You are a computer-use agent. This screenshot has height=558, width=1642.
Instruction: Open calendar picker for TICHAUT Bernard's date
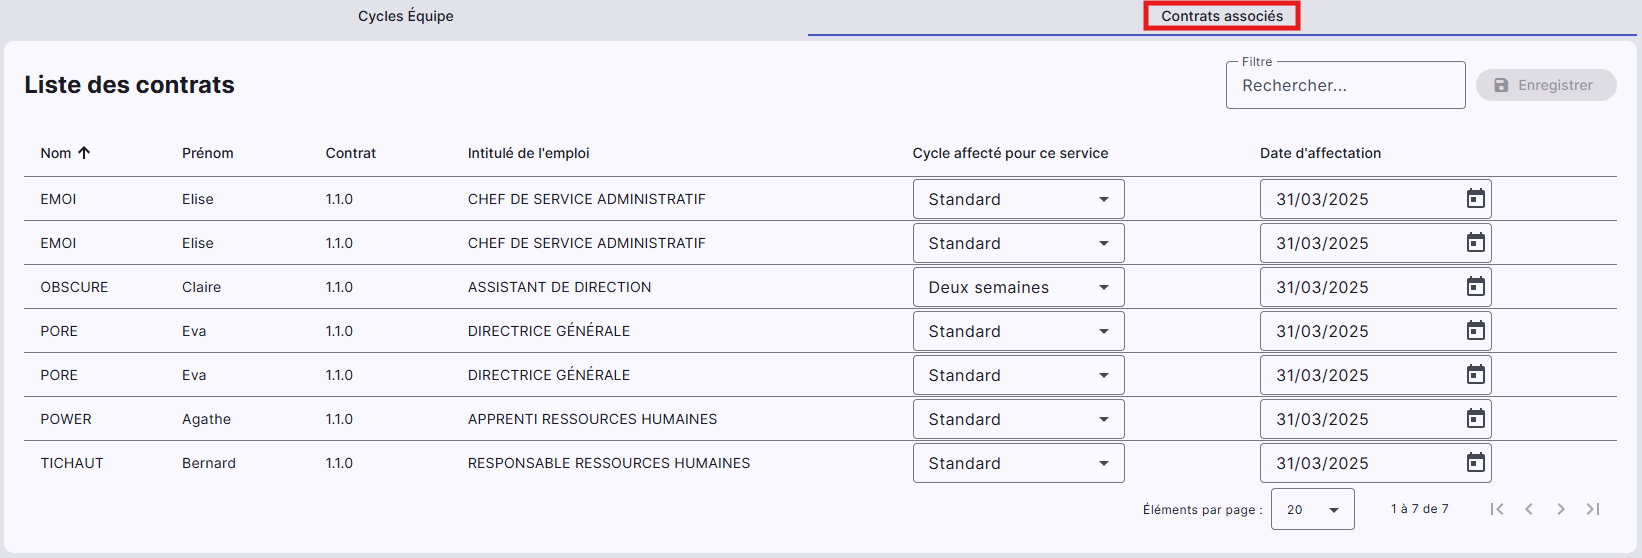pos(1475,463)
